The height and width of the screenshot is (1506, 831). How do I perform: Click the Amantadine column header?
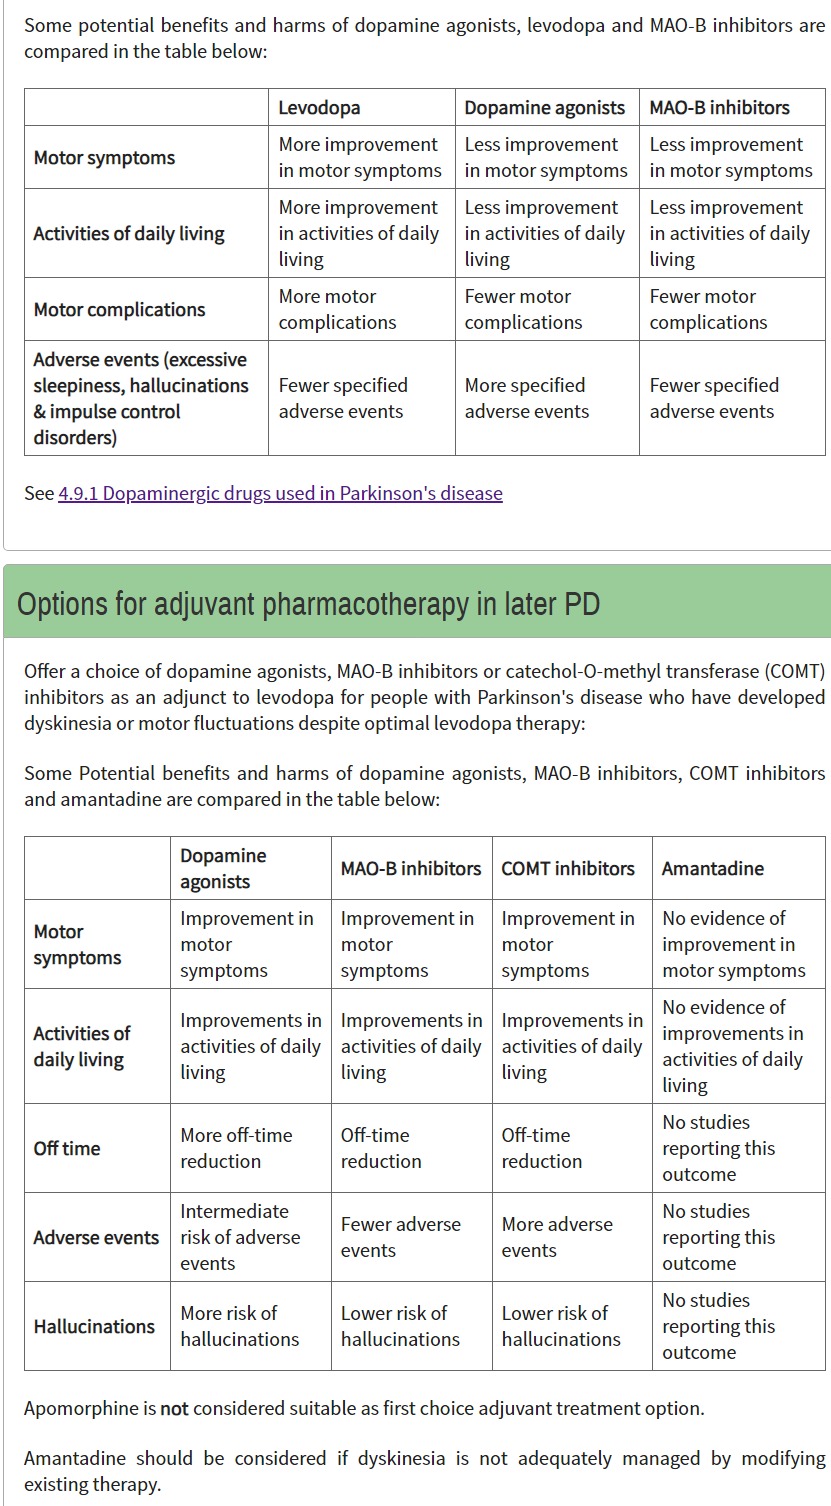[713, 869]
